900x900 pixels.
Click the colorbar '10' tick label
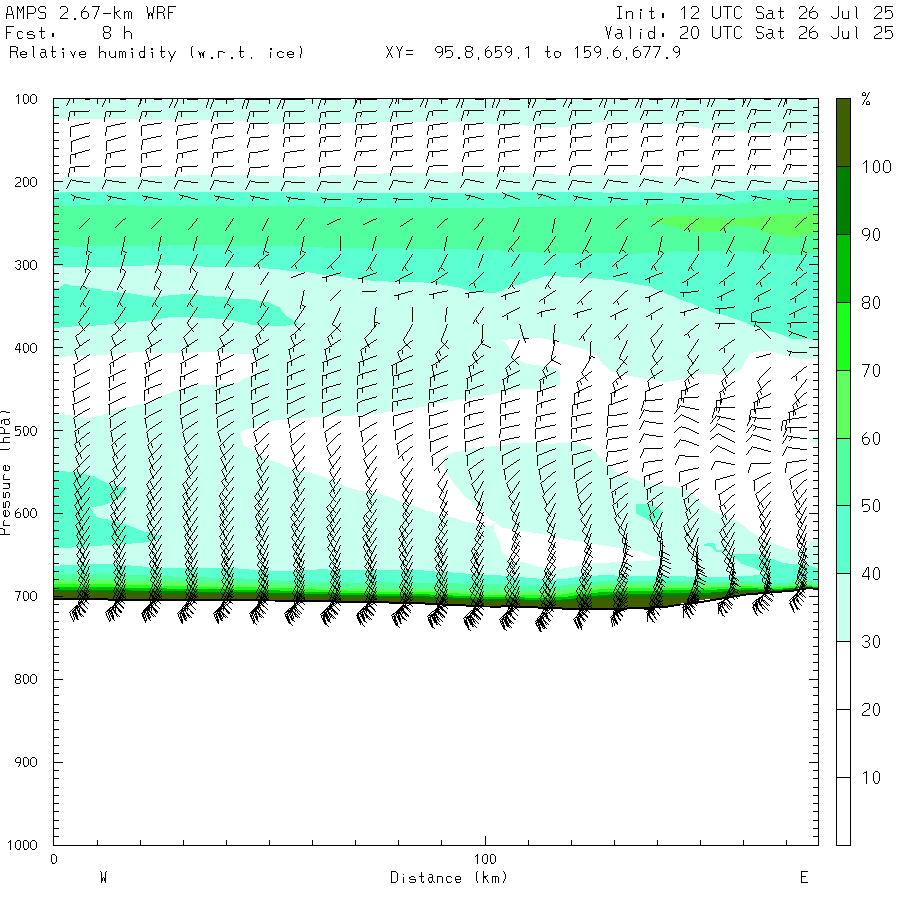(x=871, y=778)
